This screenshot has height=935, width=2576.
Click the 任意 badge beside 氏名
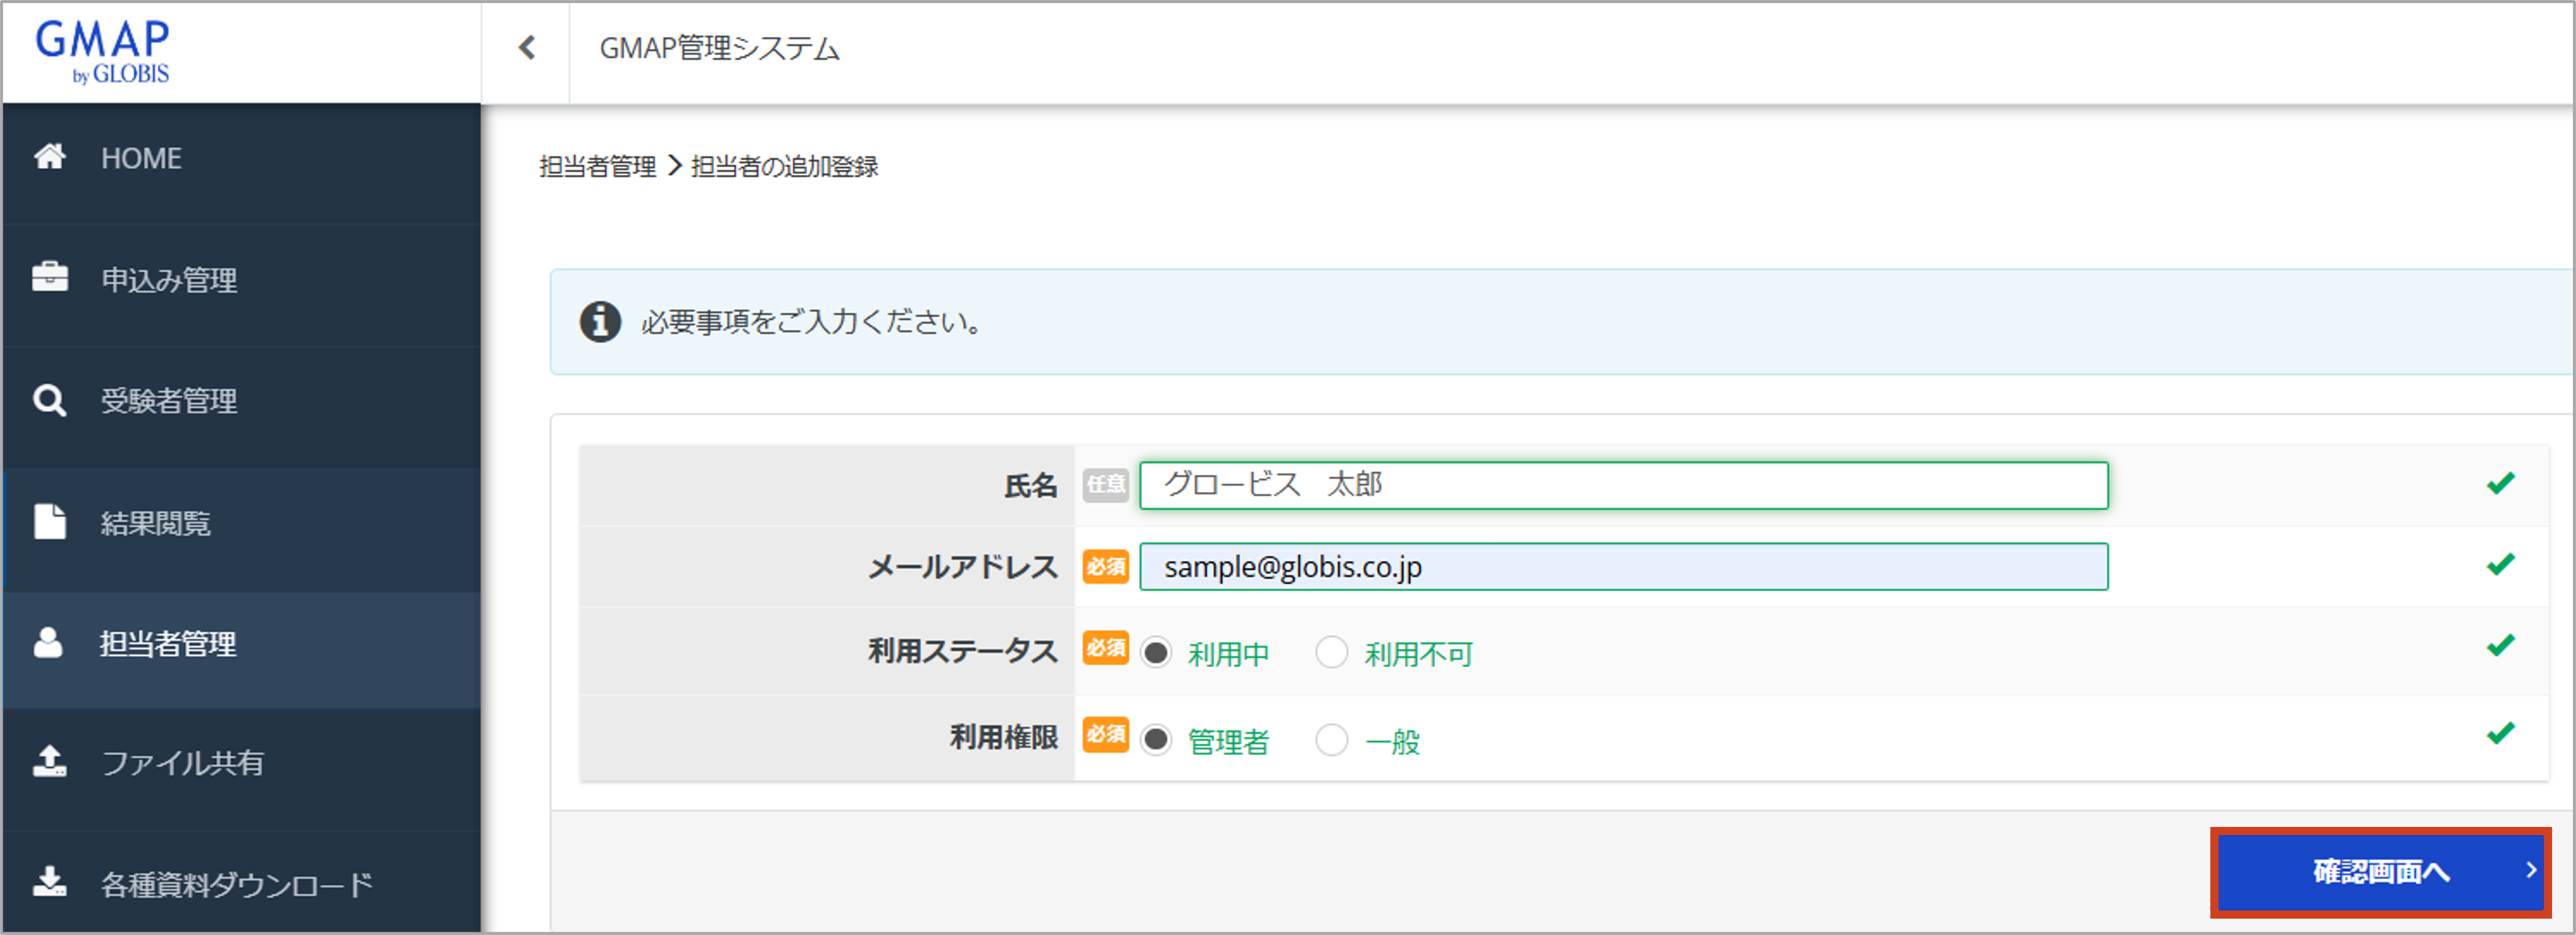pyautogui.click(x=1106, y=485)
